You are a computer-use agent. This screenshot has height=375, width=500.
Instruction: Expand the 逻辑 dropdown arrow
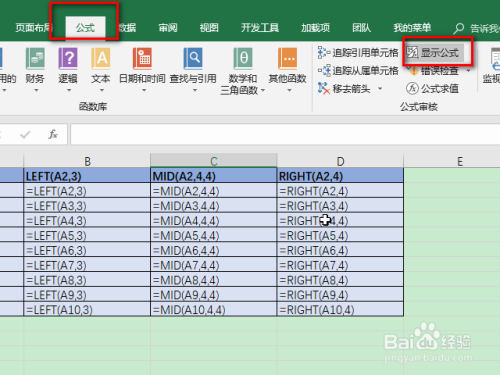click(x=69, y=90)
